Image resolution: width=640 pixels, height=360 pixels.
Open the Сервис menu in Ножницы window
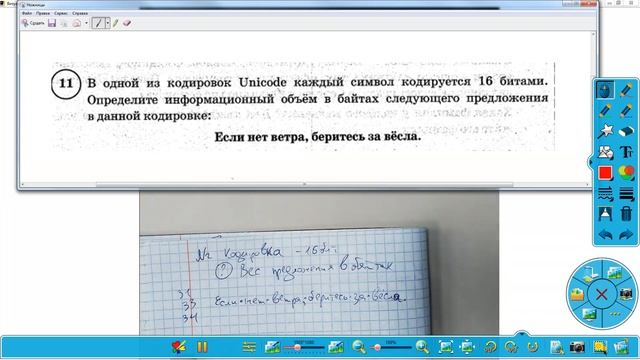(x=61, y=13)
